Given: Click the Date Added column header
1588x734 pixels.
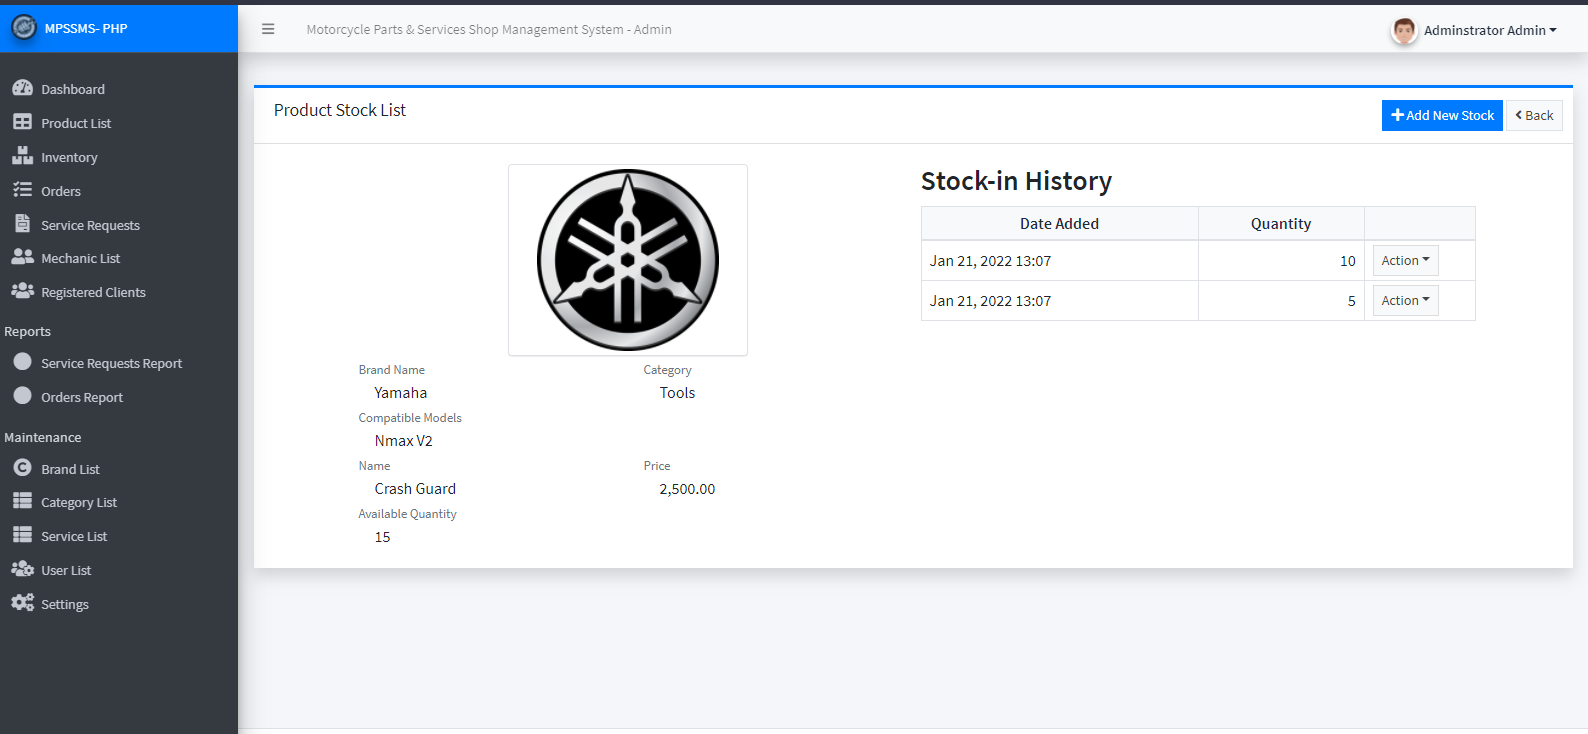Looking at the screenshot, I should point(1059,223).
